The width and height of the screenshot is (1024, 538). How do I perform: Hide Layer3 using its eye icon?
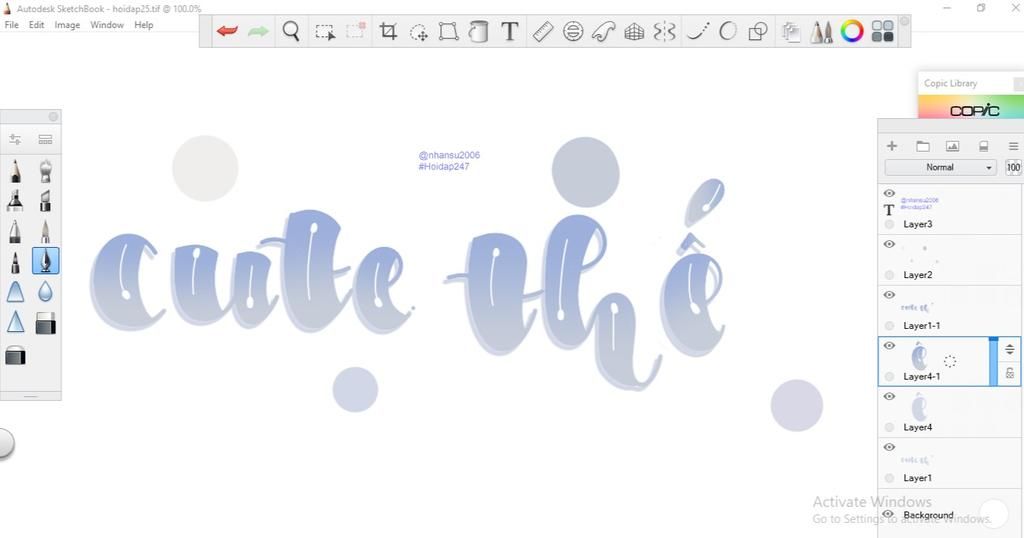point(889,193)
